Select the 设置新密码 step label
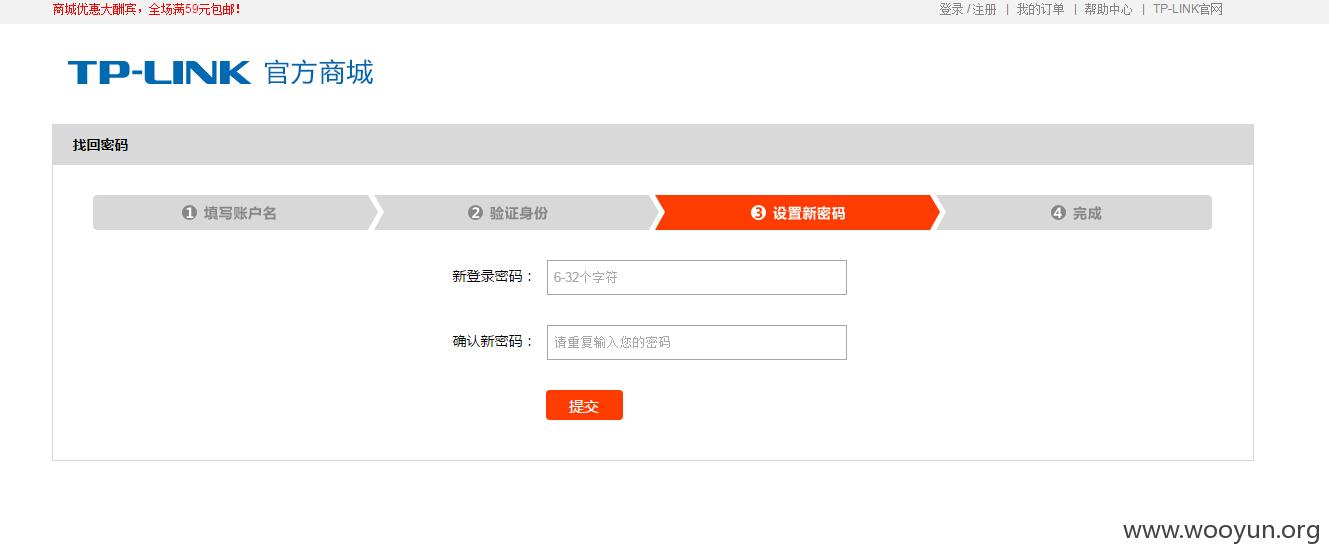The width and height of the screenshot is (1329, 559). click(x=809, y=213)
